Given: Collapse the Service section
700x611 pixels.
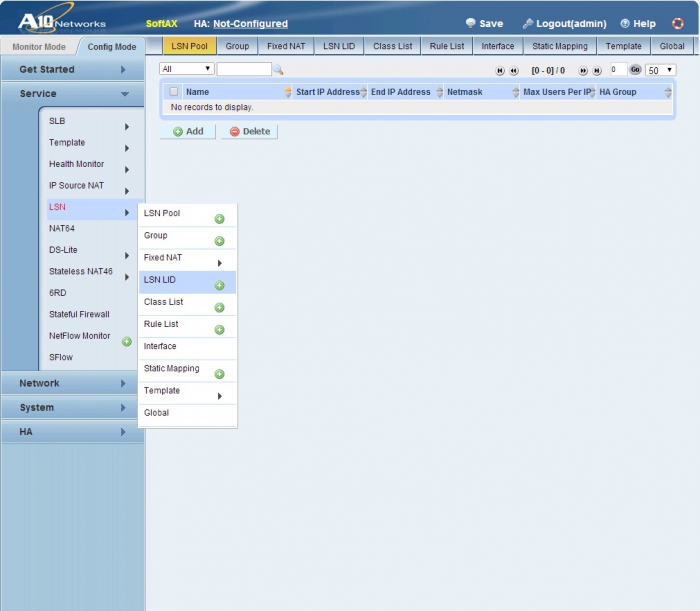Looking at the screenshot, I should (73, 94).
